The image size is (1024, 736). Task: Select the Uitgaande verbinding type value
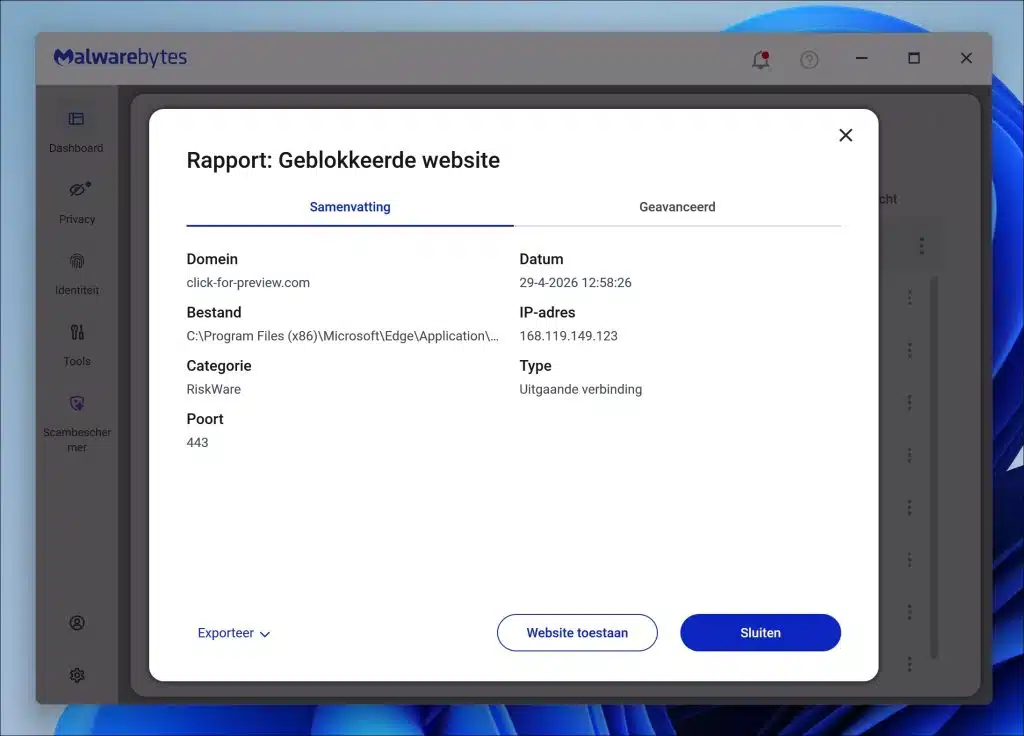tap(581, 389)
